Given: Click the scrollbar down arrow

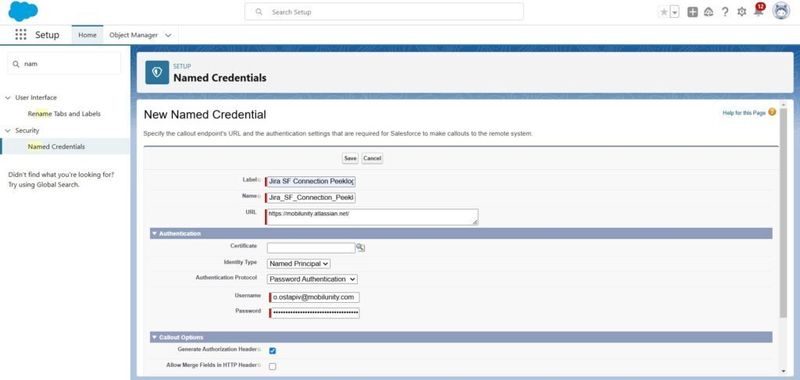Looking at the screenshot, I should tap(784, 371).
